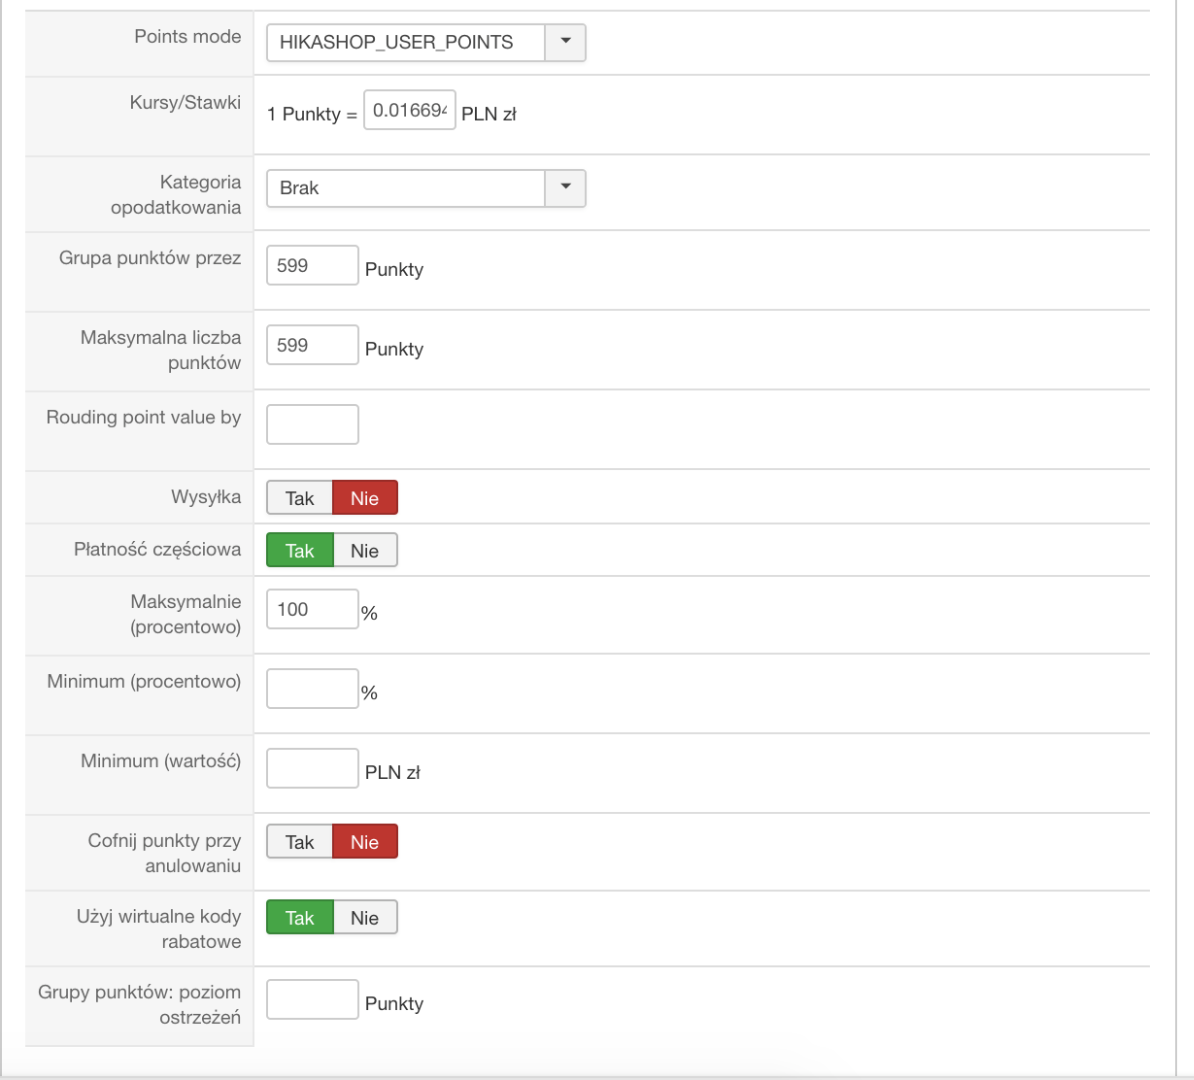
Task: Enable Płatność częściowa with Tak
Action: pos(299,550)
